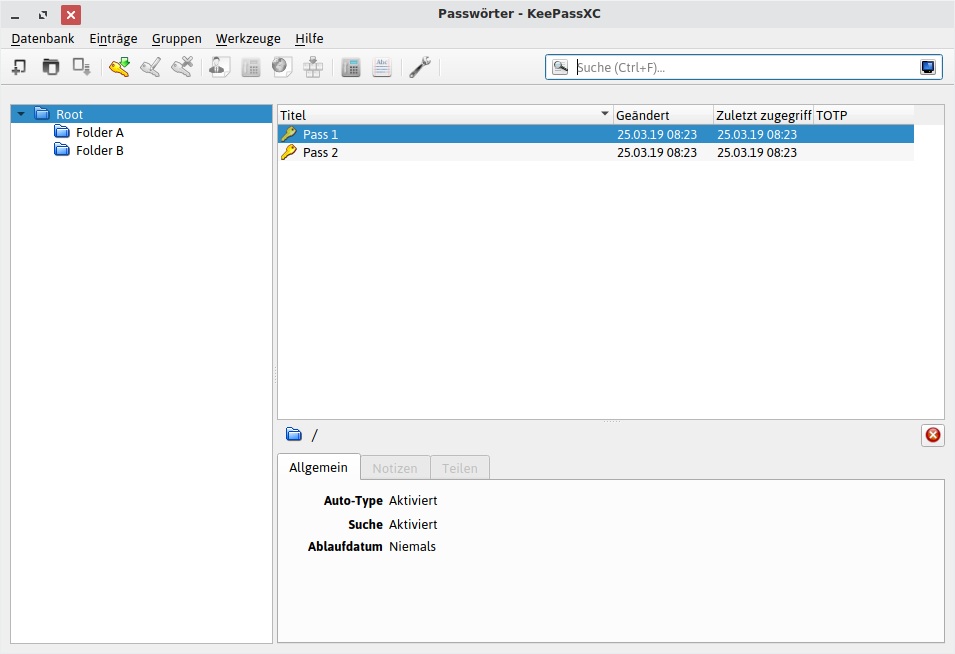Maximize the KeePassXC window
Image resolution: width=955 pixels, height=654 pixels.
tap(43, 15)
